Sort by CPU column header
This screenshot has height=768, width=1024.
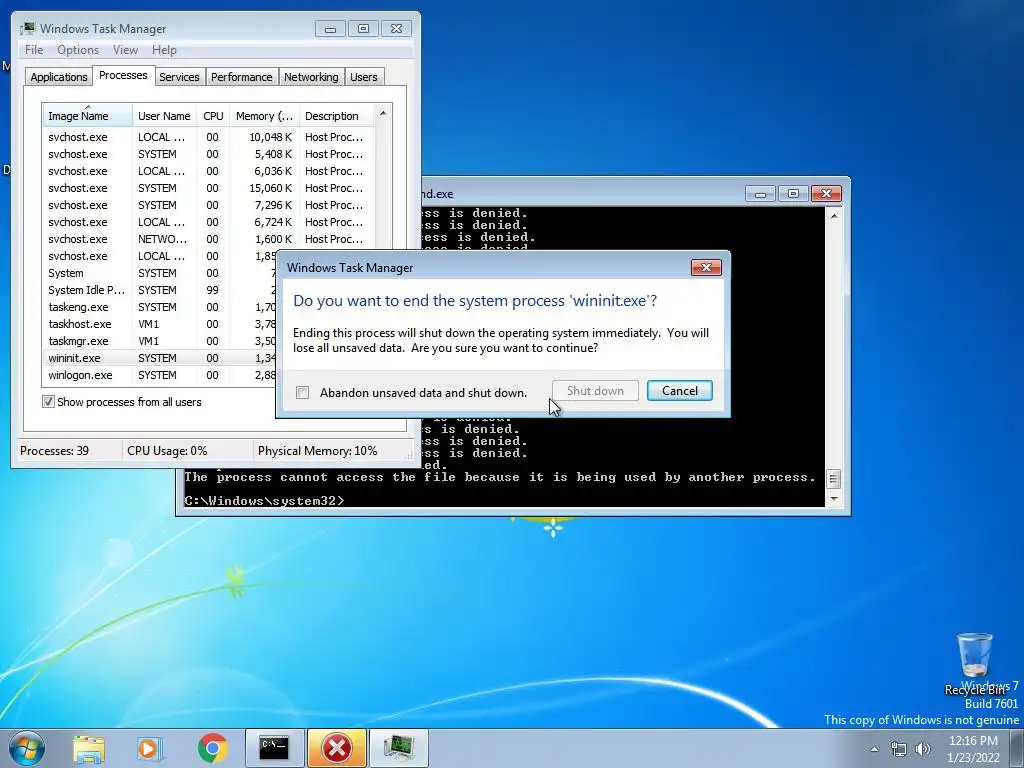click(213, 116)
